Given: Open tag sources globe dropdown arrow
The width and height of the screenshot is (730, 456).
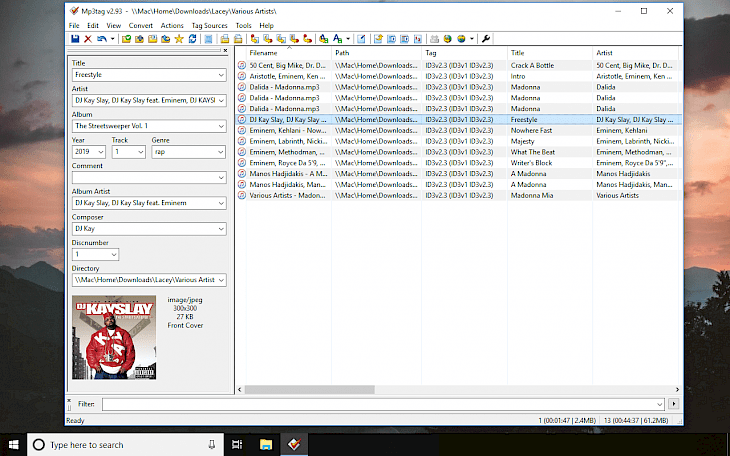Looking at the screenshot, I should click(472, 39).
